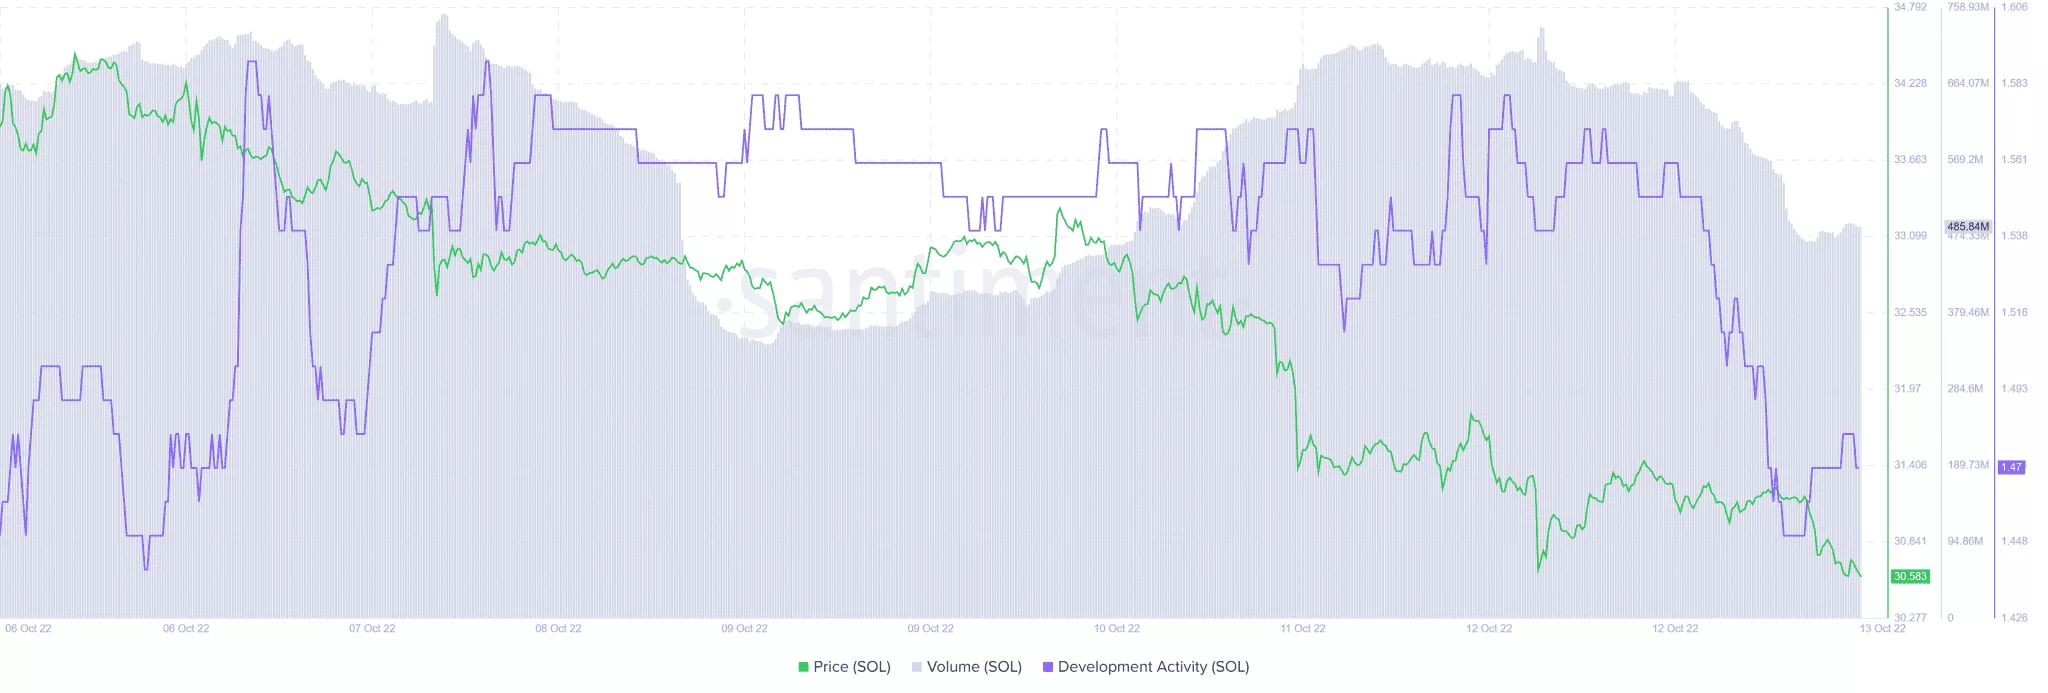Screen dimensions: 2048x693
Task: Click the 485.84M current volume badge
Action: tap(1967, 227)
